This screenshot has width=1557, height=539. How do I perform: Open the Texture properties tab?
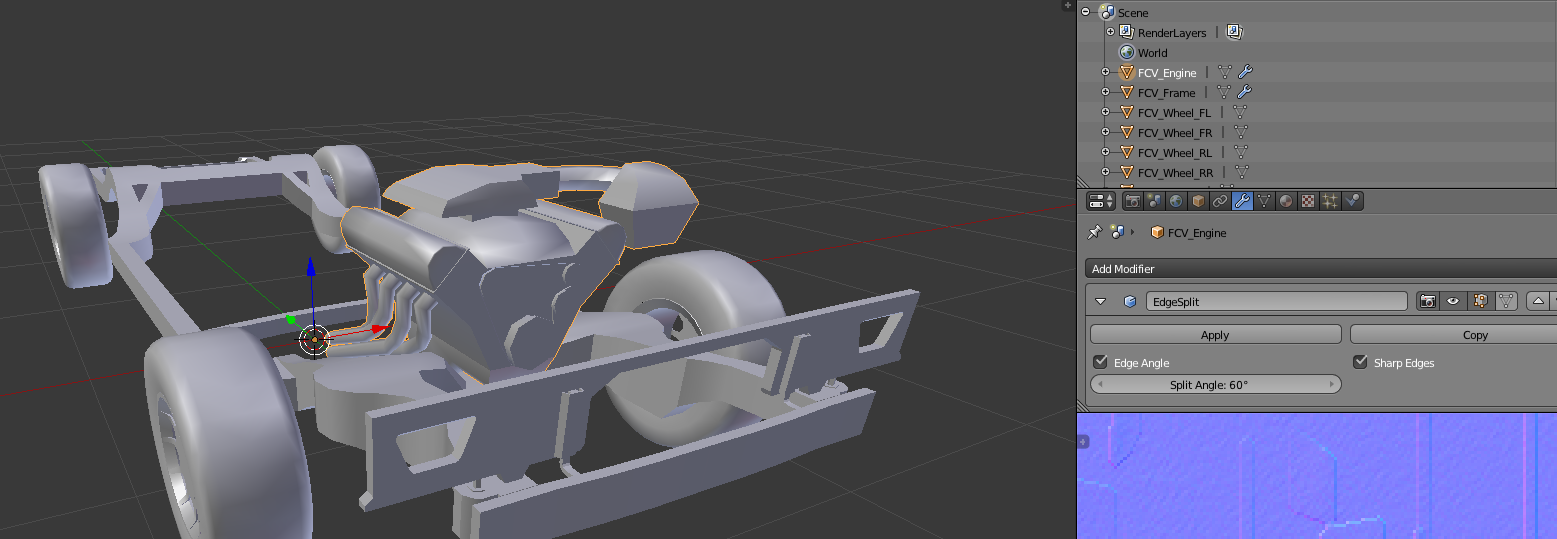1308,201
